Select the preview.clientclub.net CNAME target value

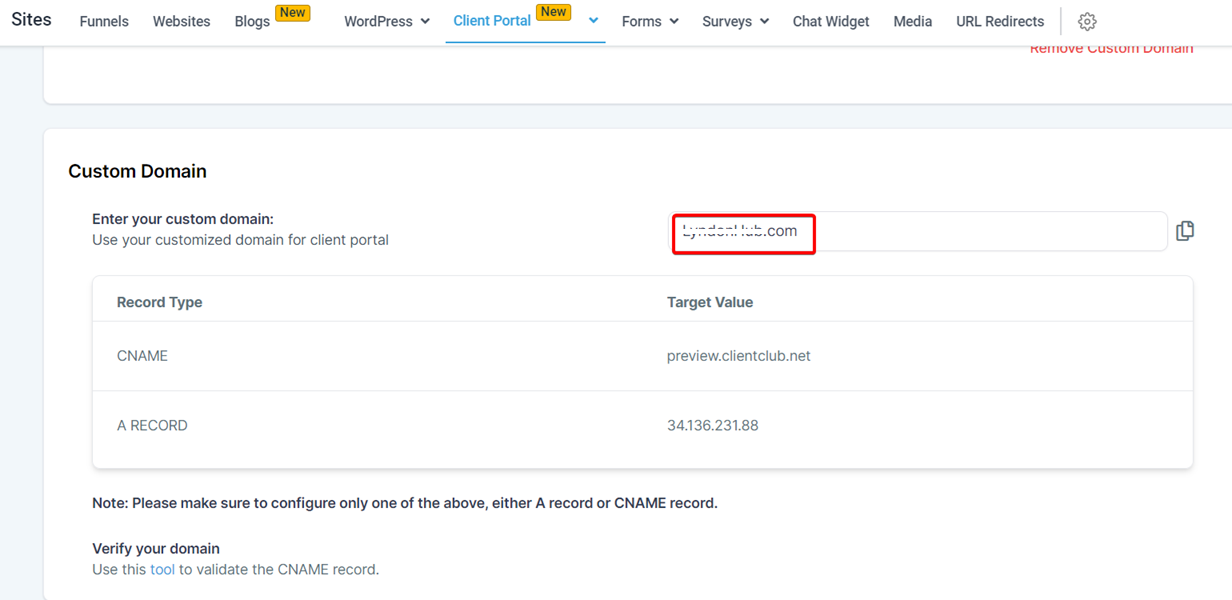click(739, 356)
